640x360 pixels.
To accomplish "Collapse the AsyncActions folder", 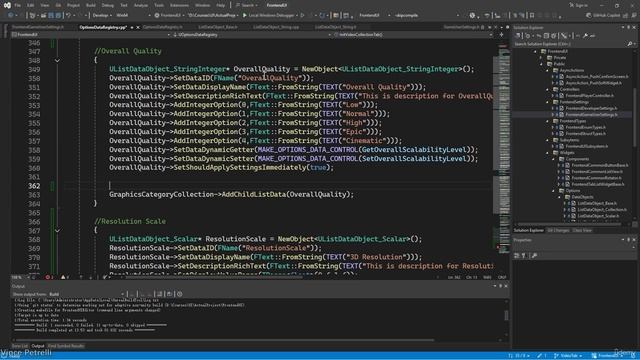I will [548, 70].
